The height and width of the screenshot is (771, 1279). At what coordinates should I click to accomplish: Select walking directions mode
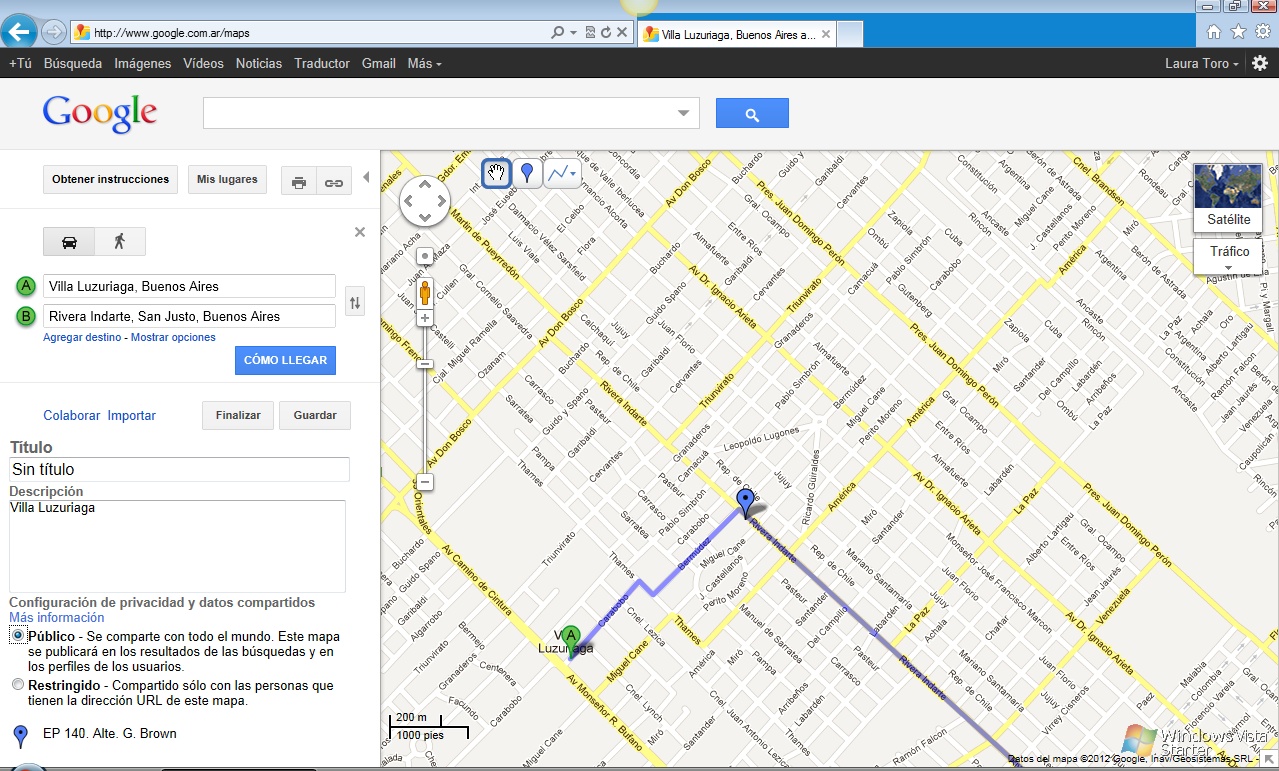[x=119, y=241]
